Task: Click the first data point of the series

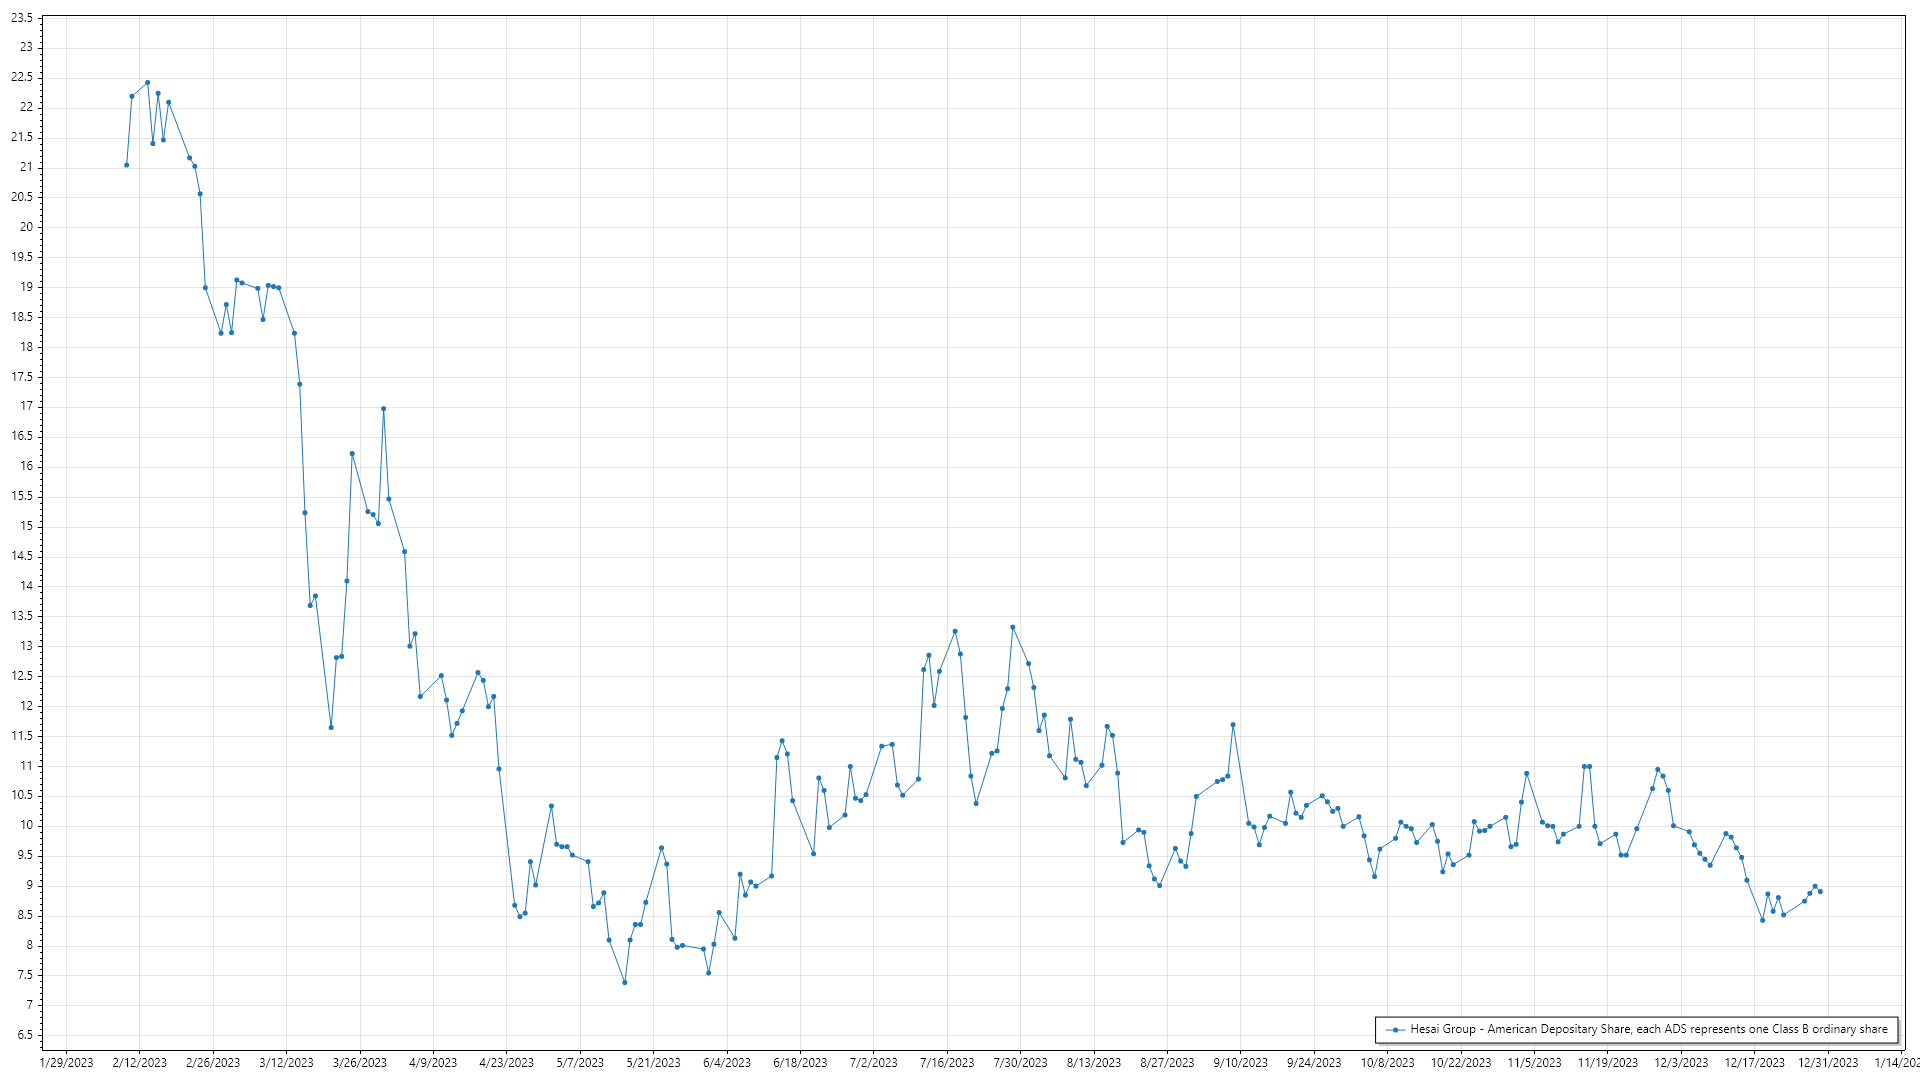Action: pos(126,165)
